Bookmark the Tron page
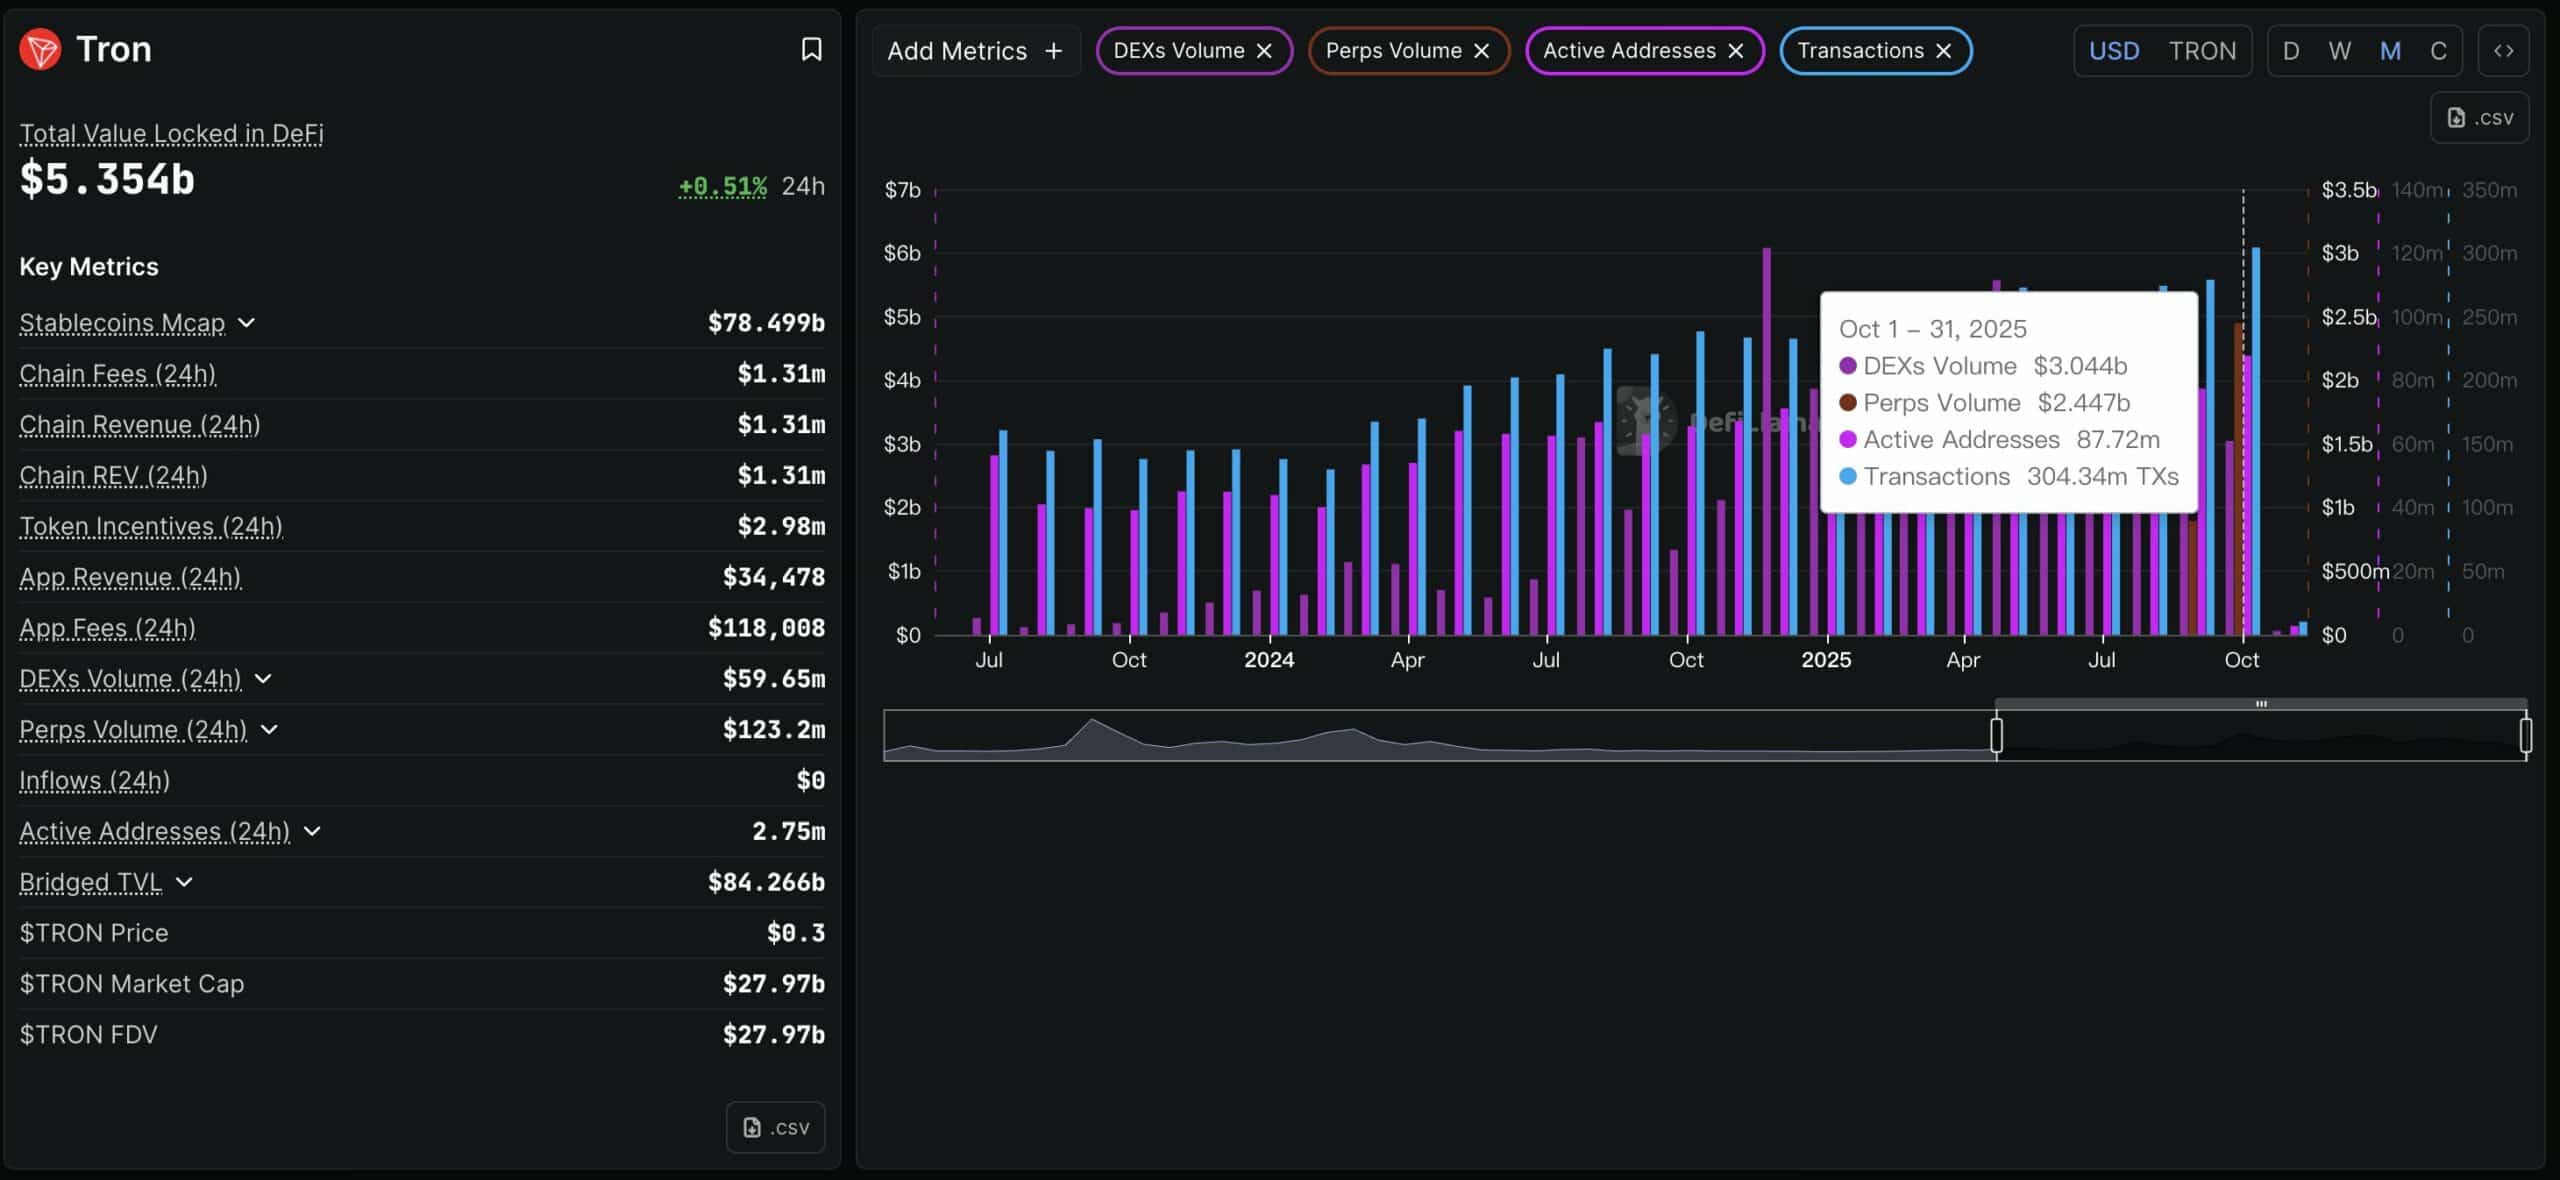2560x1180 pixels. (811, 48)
